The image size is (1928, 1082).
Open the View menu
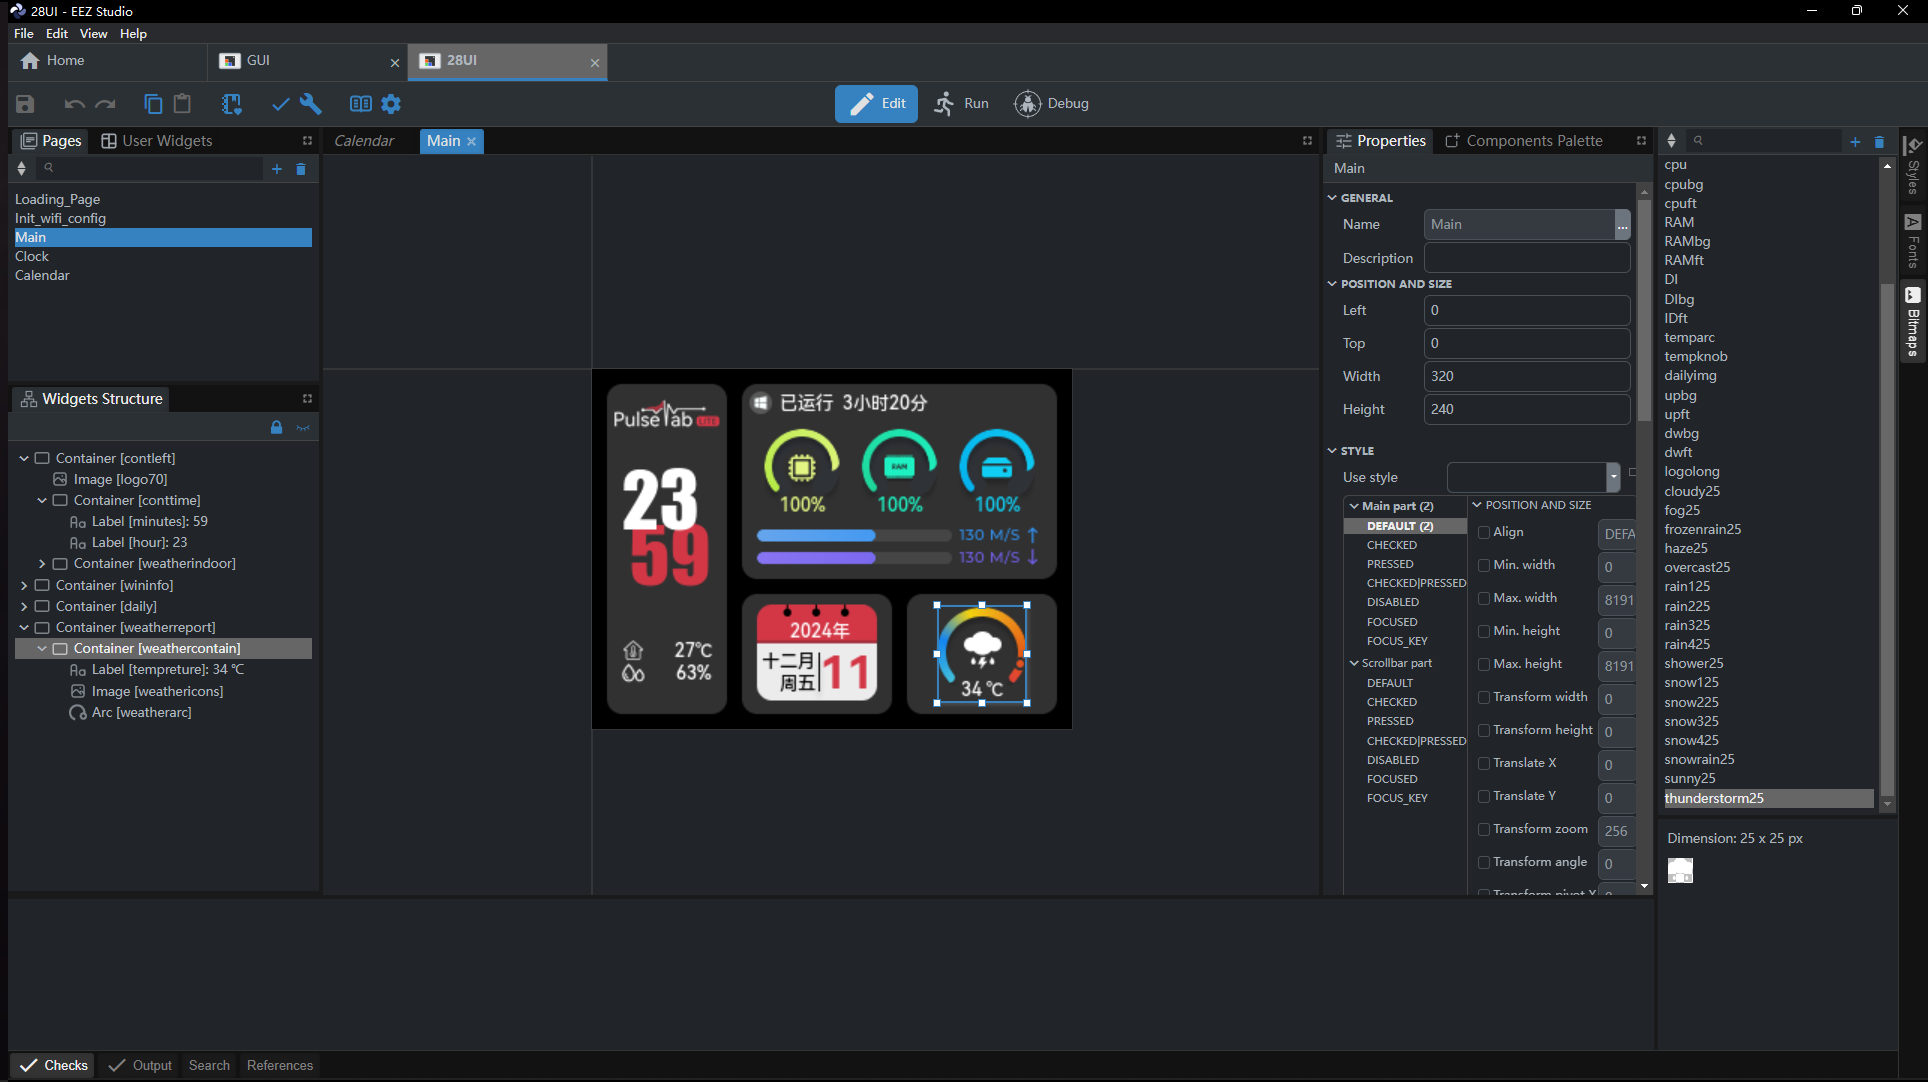(x=93, y=33)
